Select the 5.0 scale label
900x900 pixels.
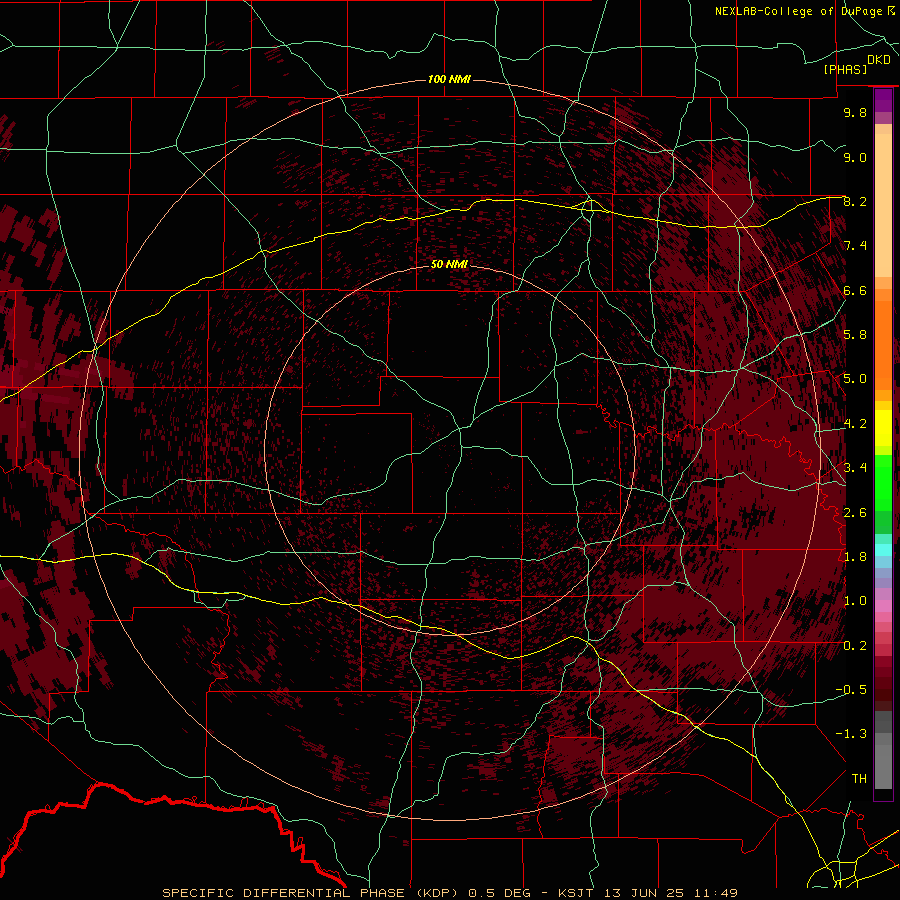[x=855, y=379]
